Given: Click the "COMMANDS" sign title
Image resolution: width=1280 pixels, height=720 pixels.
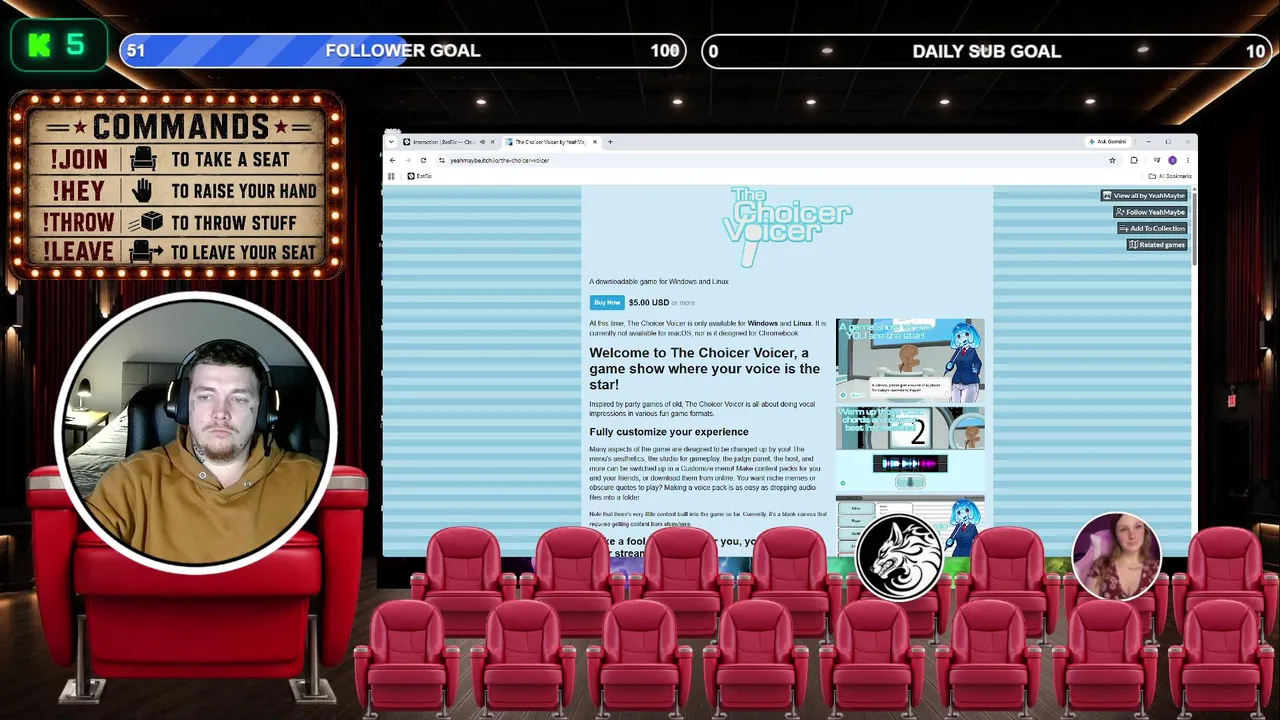Looking at the screenshot, I should point(181,127).
